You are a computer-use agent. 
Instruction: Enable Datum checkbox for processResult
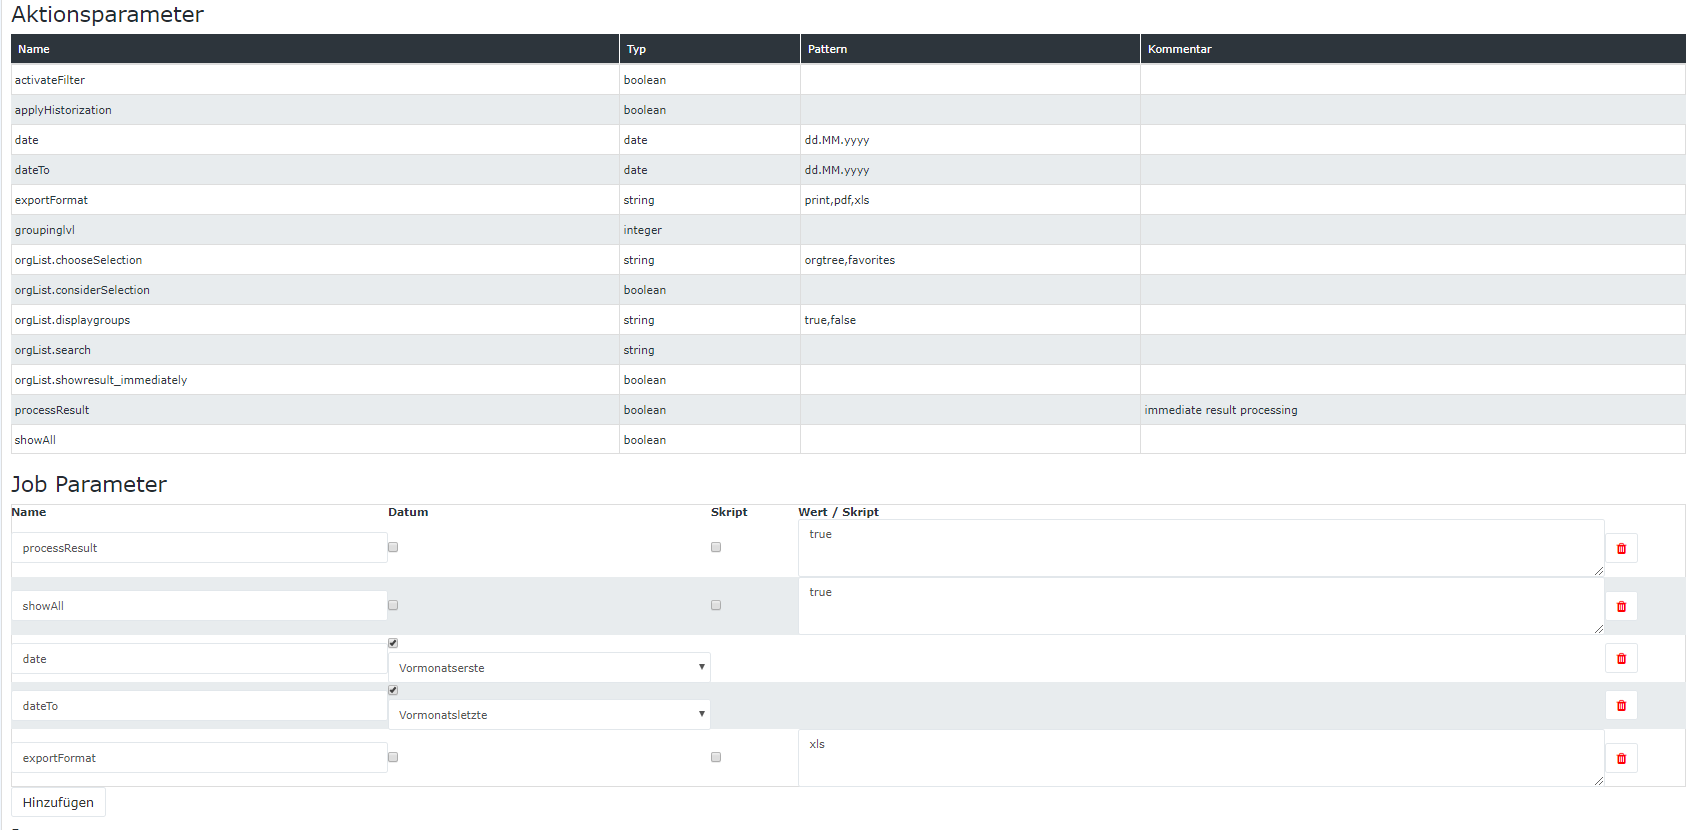point(393,547)
